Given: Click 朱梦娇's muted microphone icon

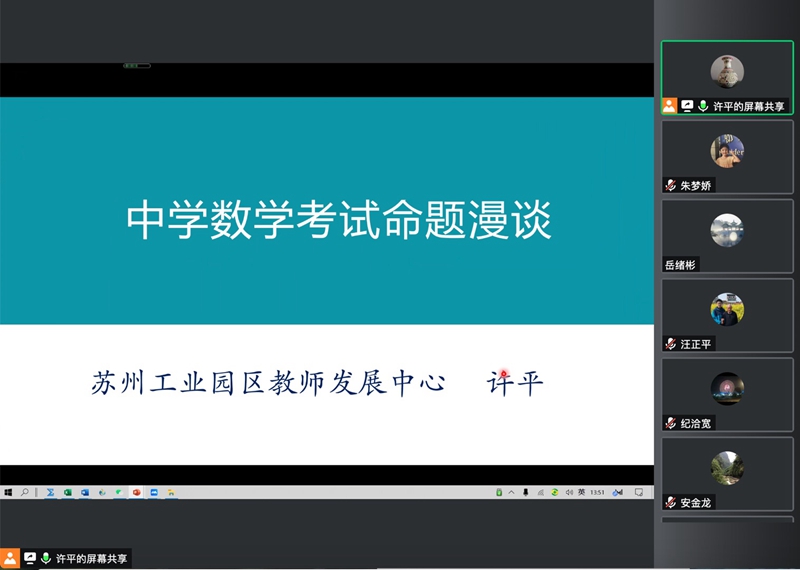Looking at the screenshot, I should pyautogui.click(x=671, y=185).
